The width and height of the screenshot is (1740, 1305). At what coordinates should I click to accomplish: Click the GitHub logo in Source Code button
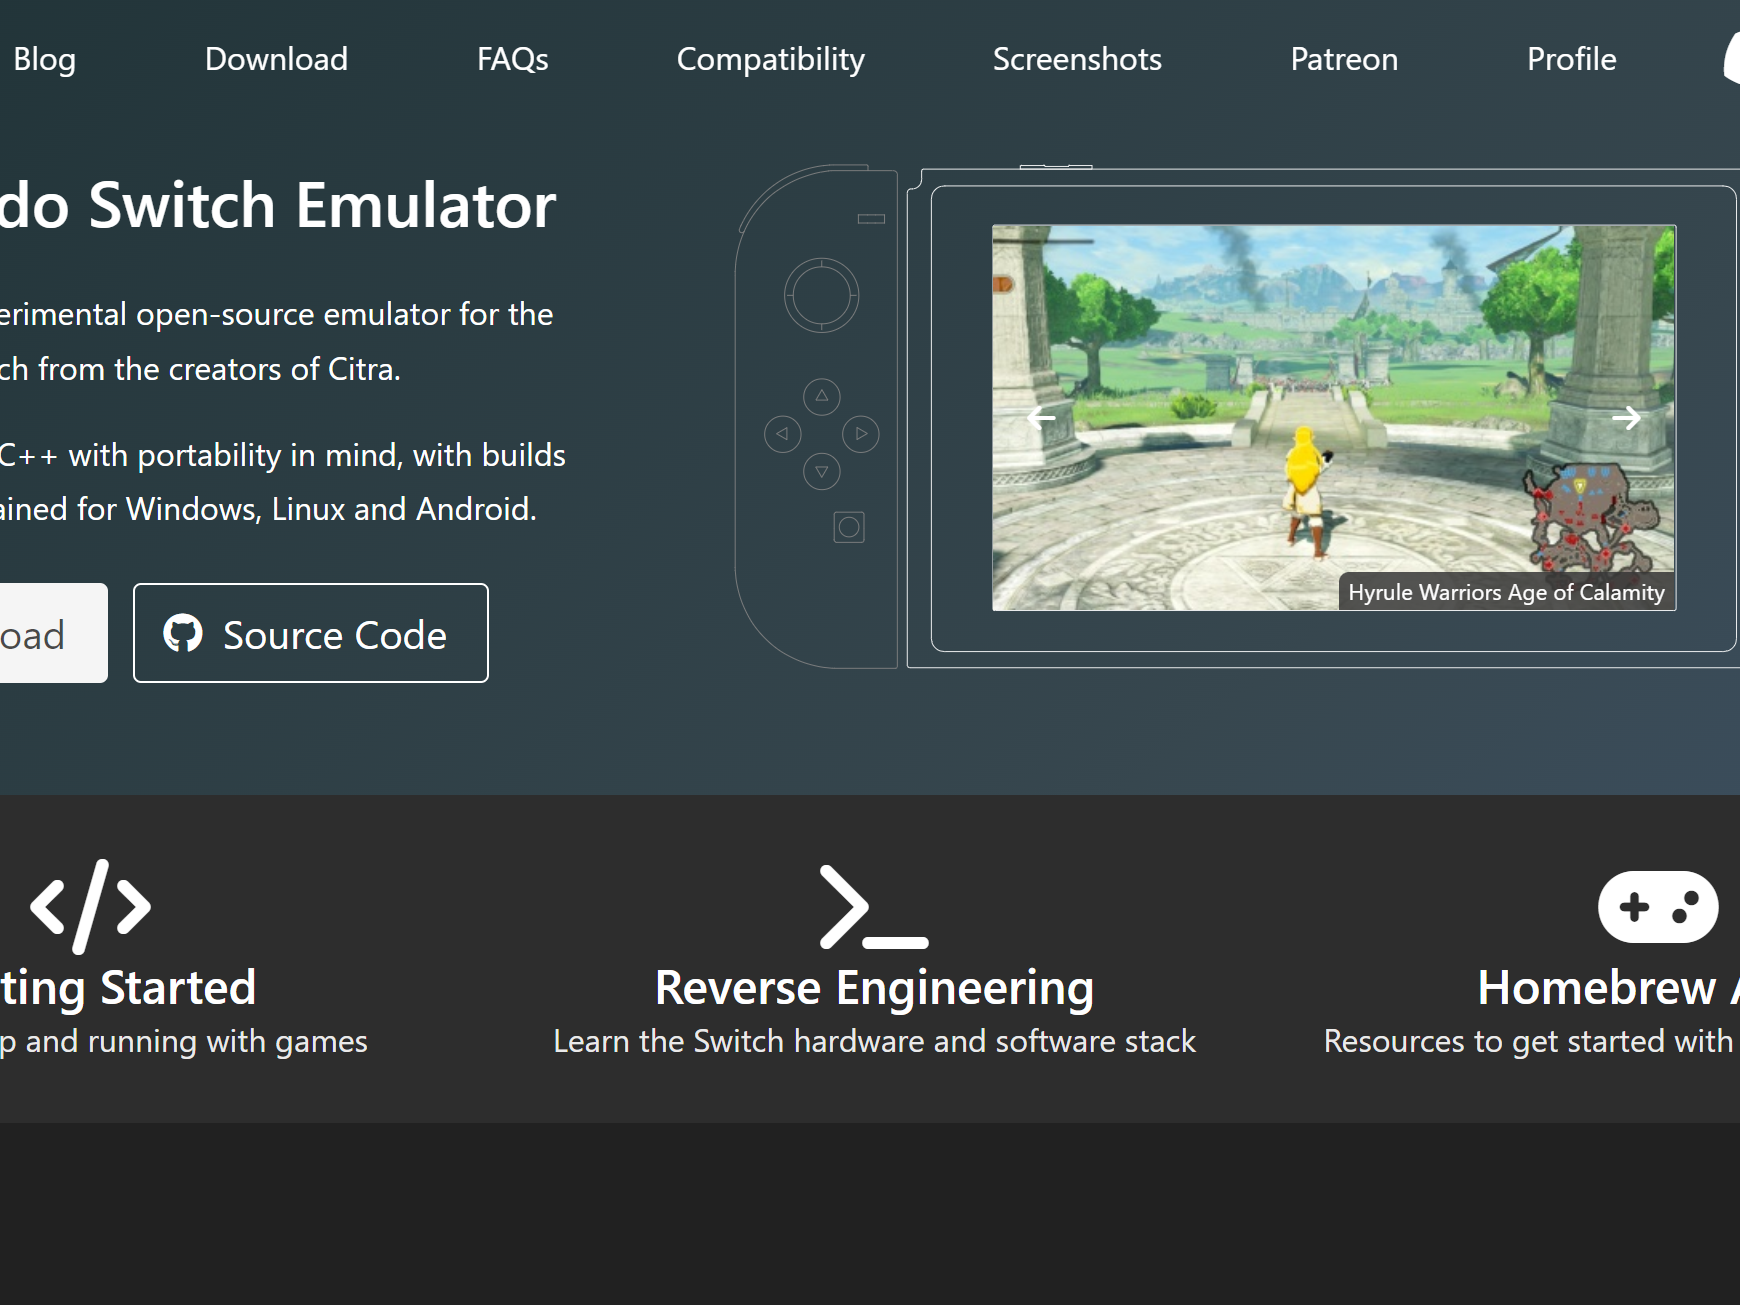(x=183, y=634)
